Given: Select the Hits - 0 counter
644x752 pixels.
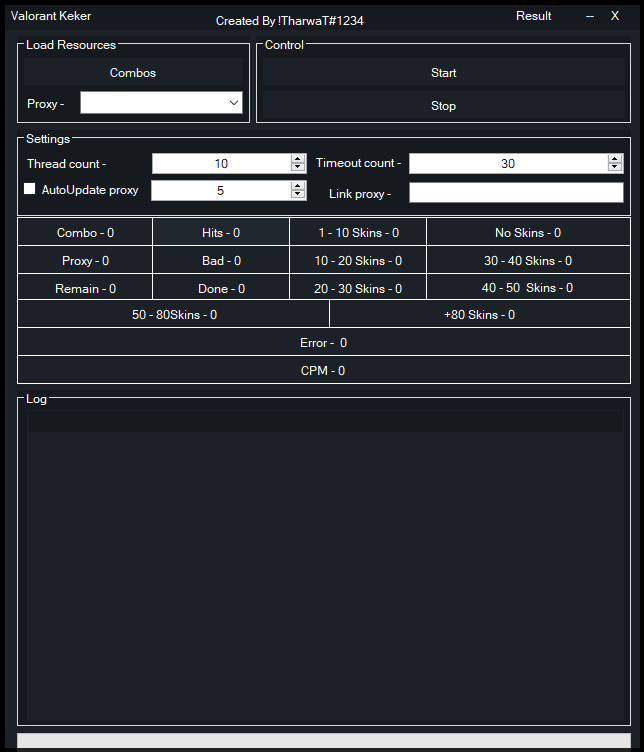Looking at the screenshot, I should click(x=221, y=232).
